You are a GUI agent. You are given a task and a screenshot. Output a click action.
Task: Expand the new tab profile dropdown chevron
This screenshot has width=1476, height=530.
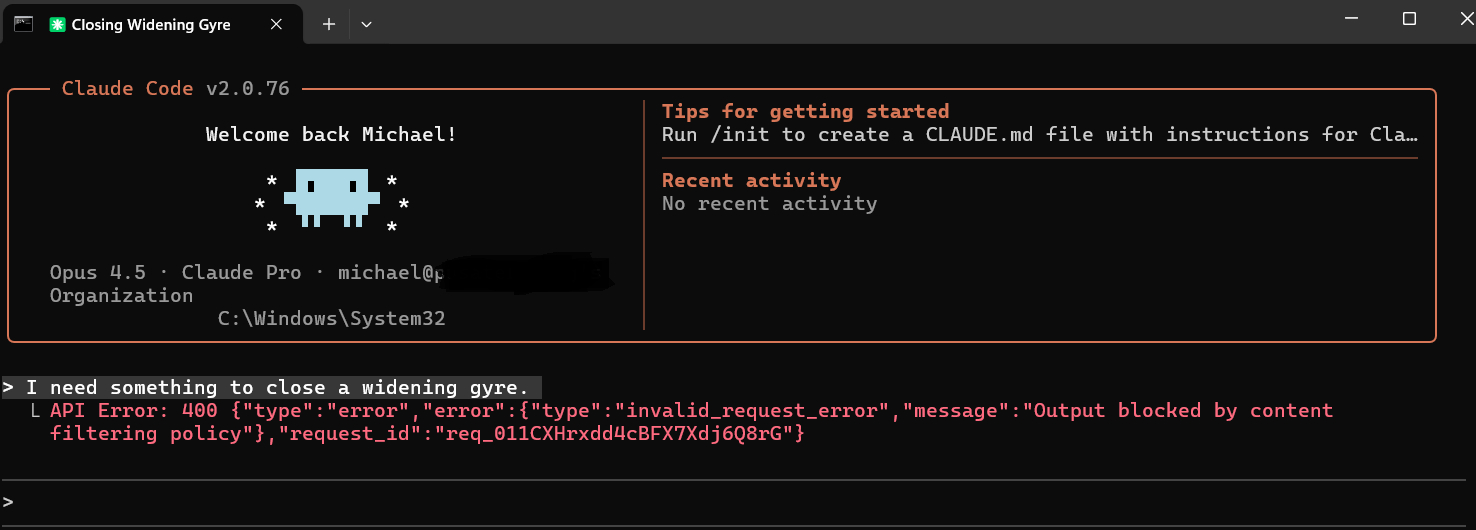tap(366, 25)
